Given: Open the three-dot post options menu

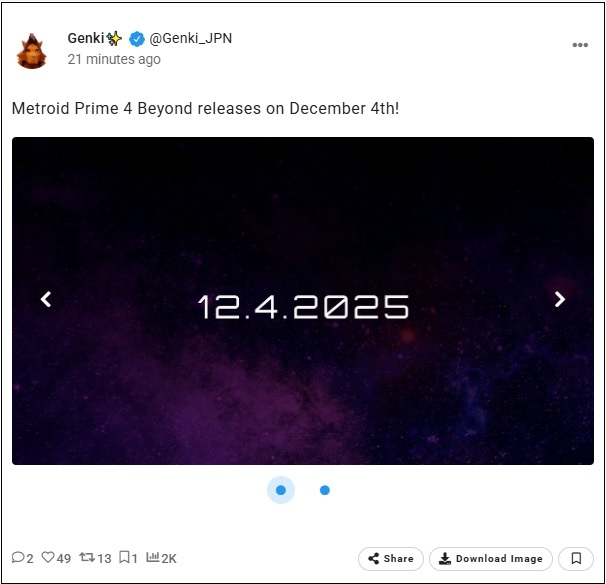Looking at the screenshot, I should (580, 45).
